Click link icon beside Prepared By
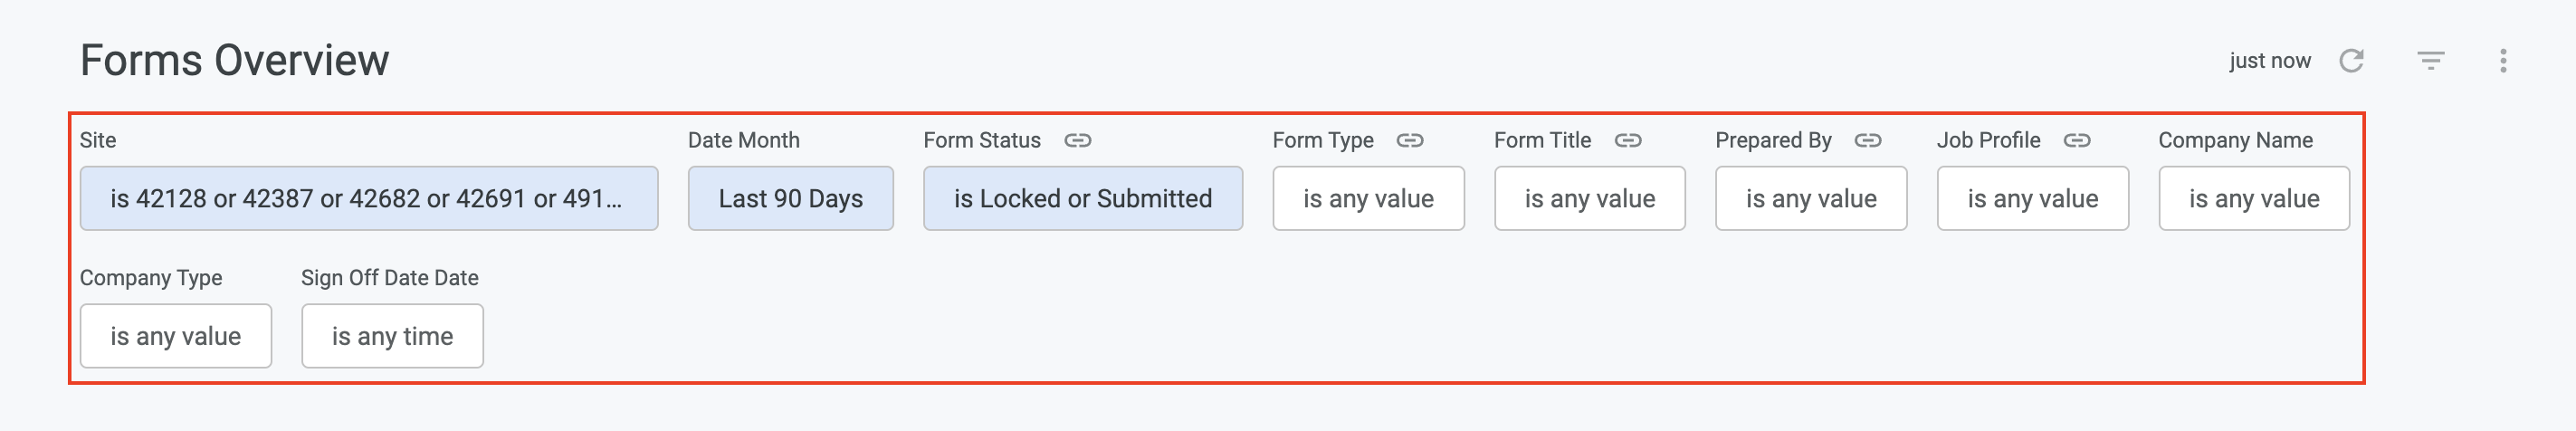2576x431 pixels. click(x=1868, y=140)
